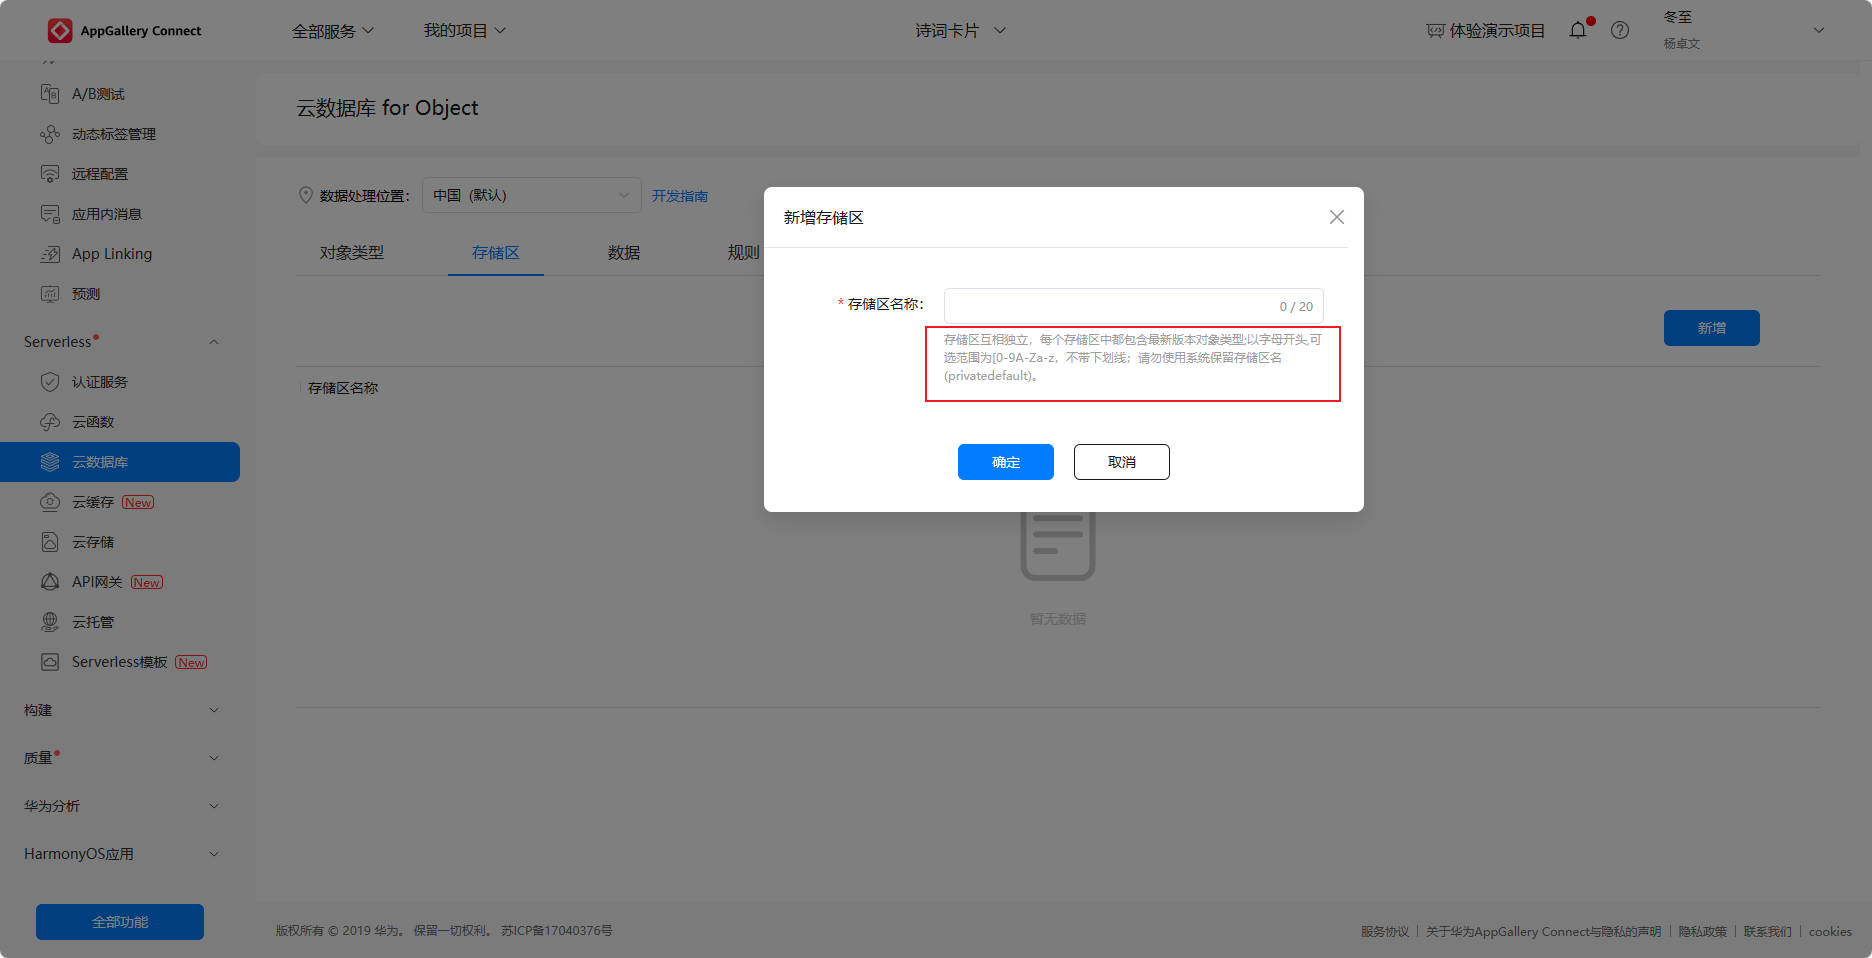The height and width of the screenshot is (958, 1872).
Task: Click the App Linking sidebar icon
Action: pos(50,254)
